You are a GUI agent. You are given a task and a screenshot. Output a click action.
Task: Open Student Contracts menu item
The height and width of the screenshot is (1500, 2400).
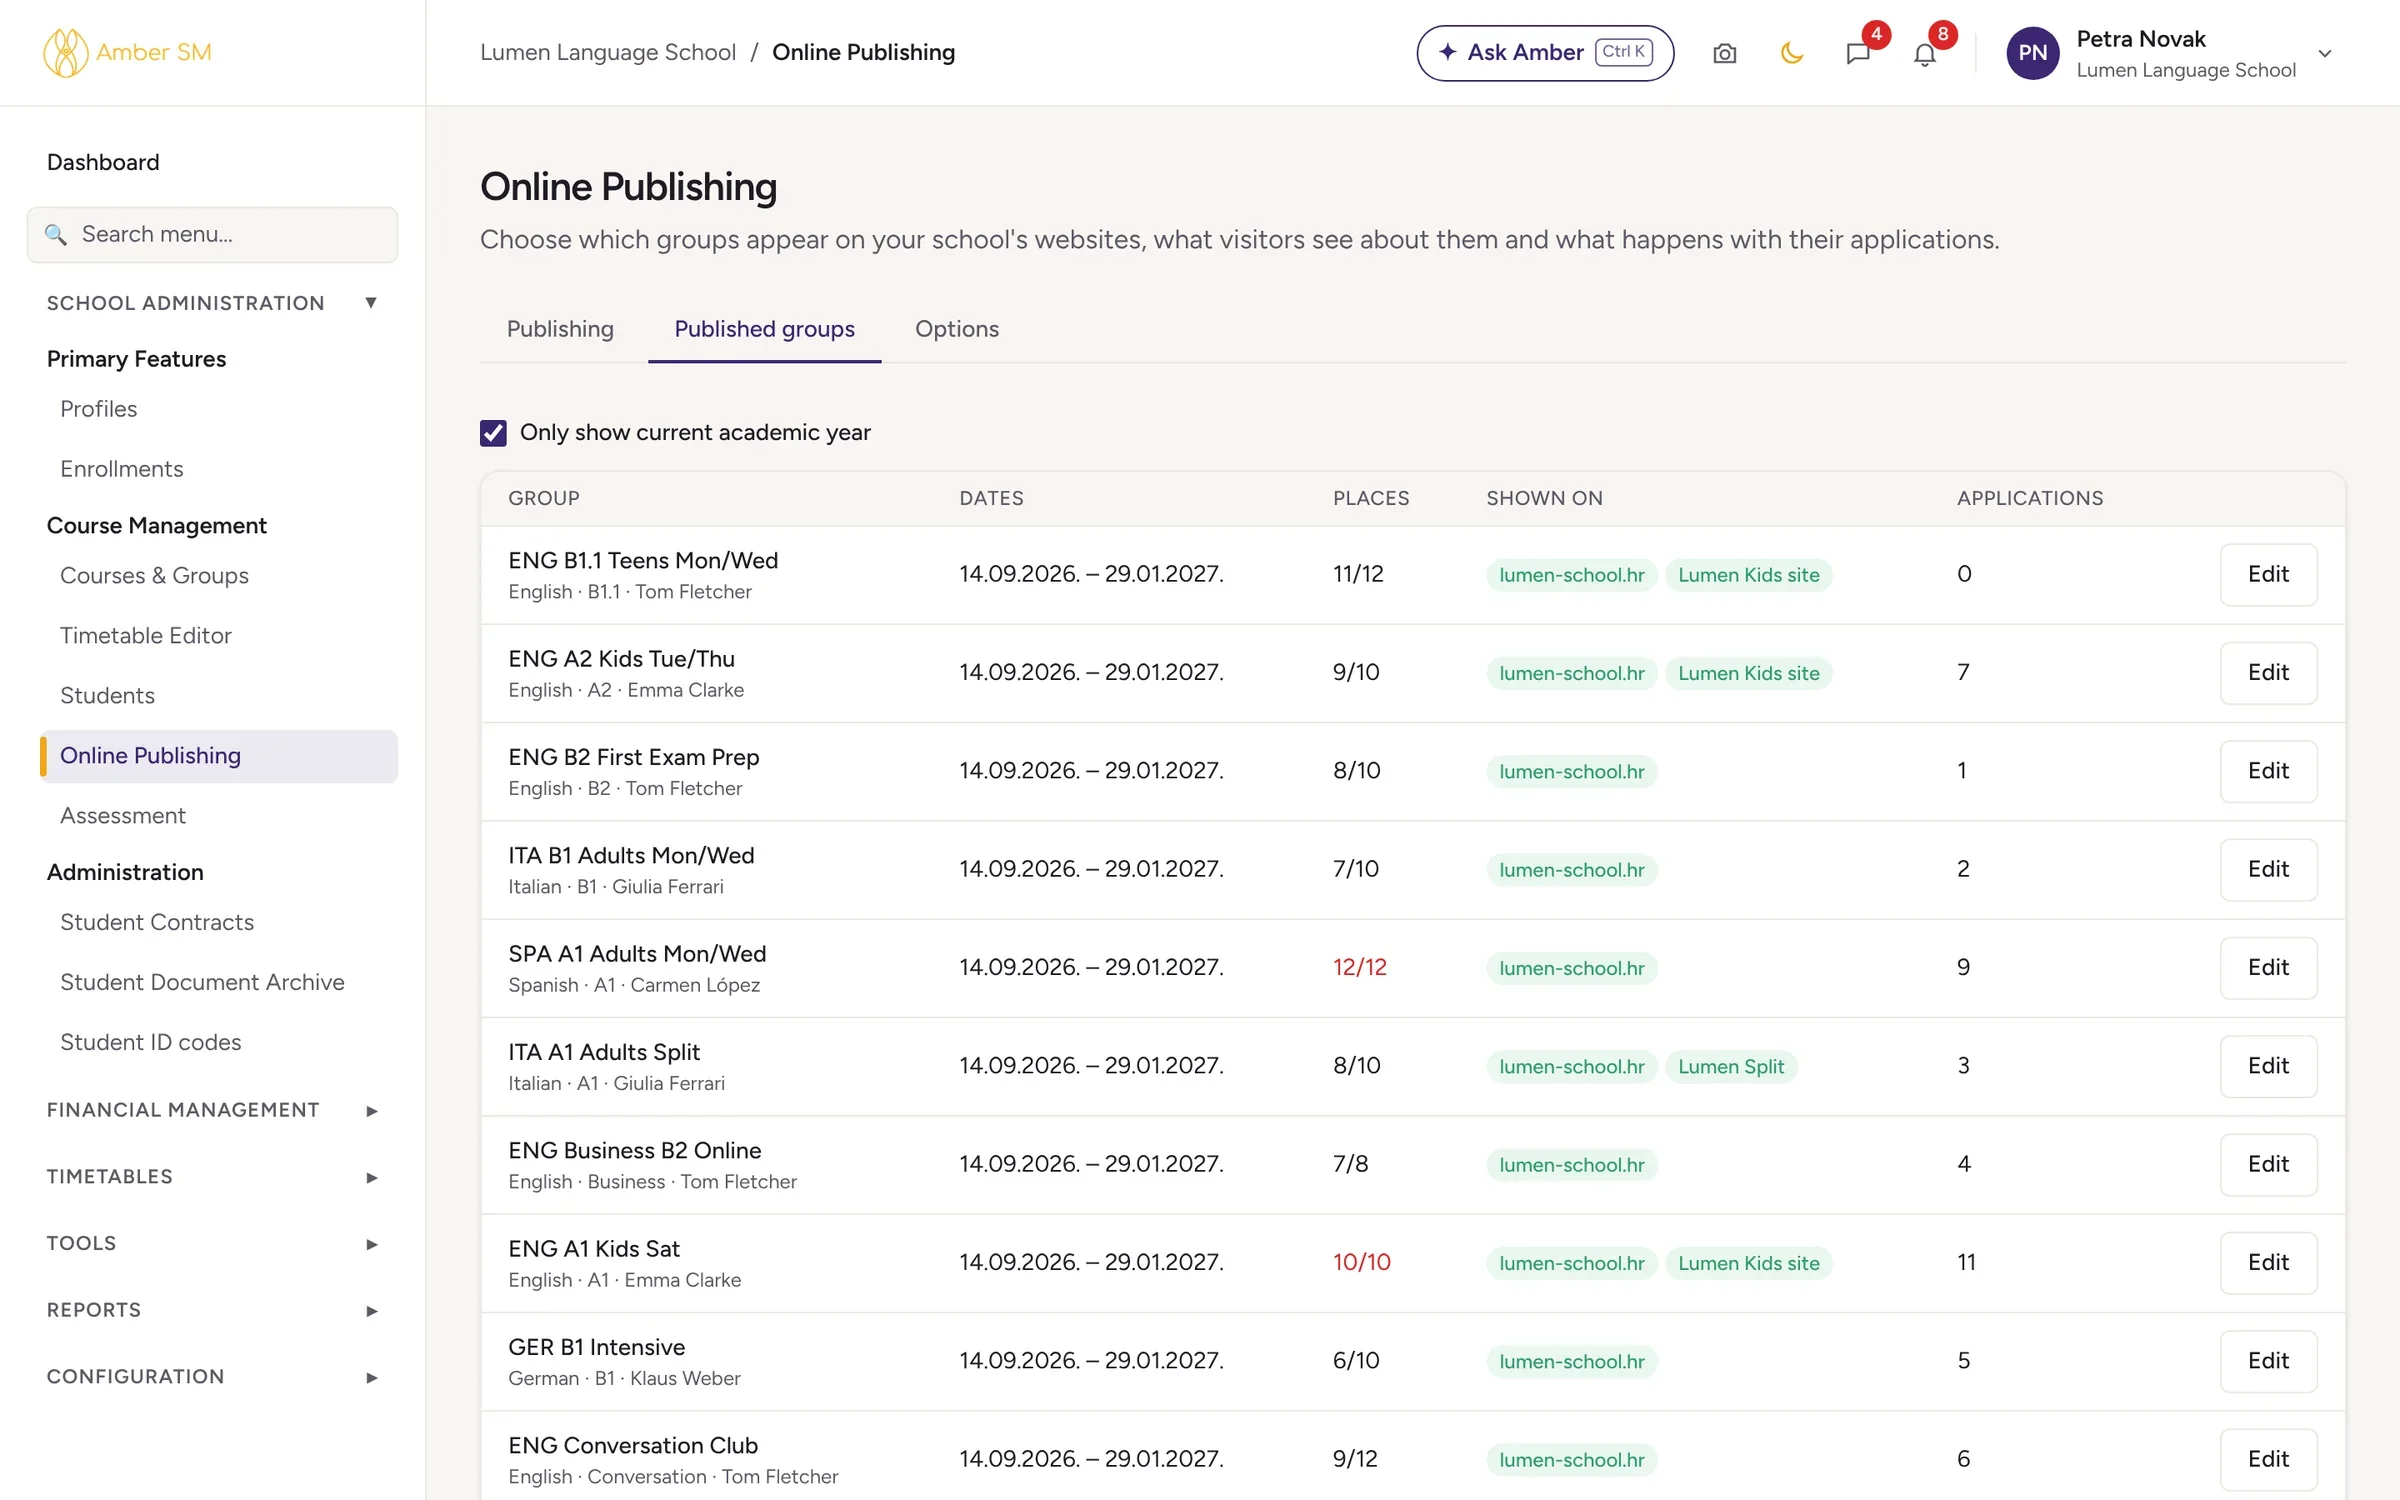[x=157, y=922]
